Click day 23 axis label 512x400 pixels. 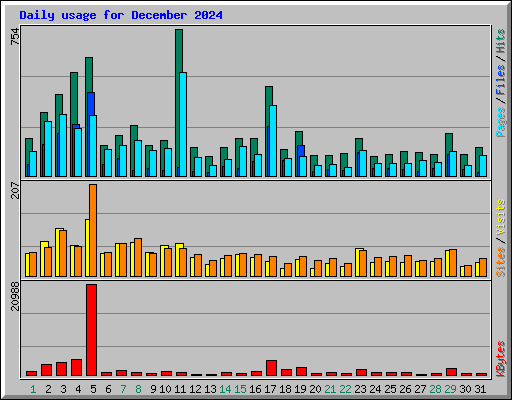tap(360, 389)
